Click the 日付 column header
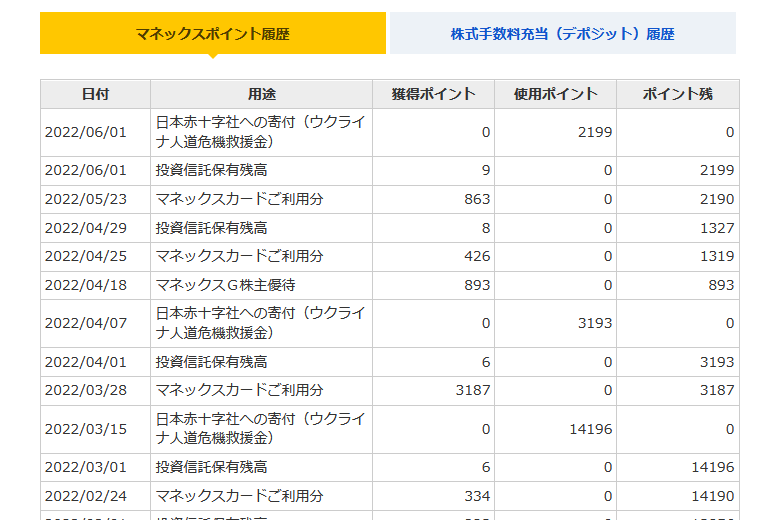 pyautogui.click(x=96, y=94)
